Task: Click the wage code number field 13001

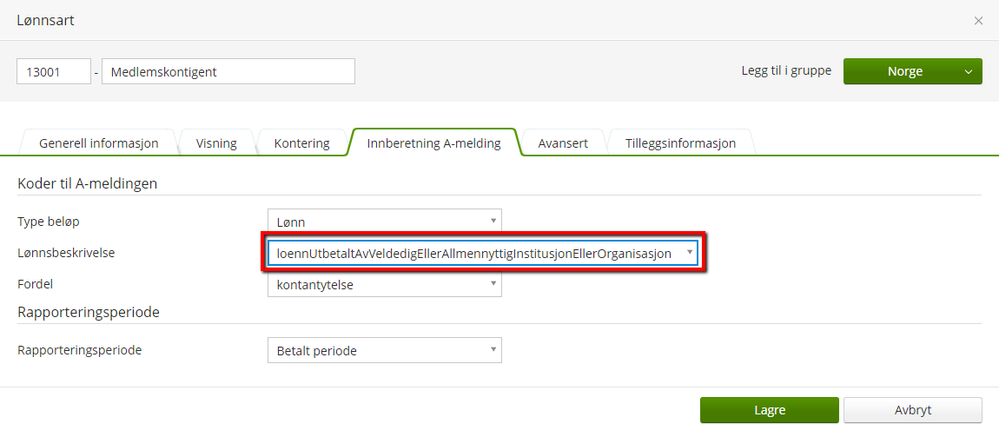Action: [54, 72]
